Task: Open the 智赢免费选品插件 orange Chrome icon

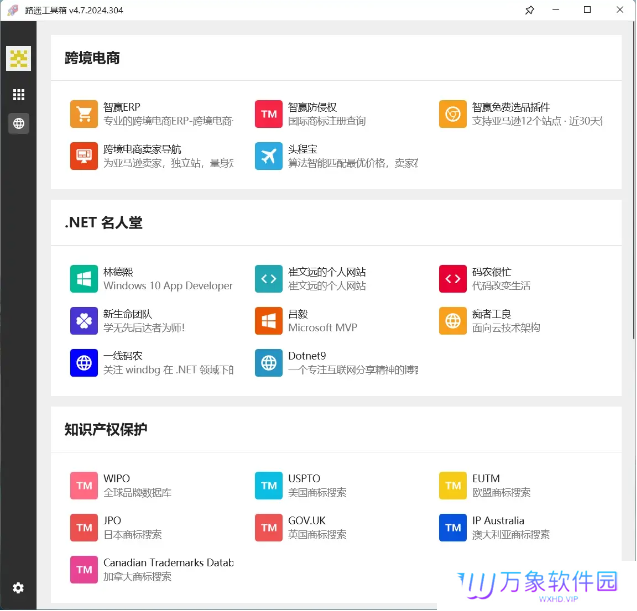Action: [453, 114]
